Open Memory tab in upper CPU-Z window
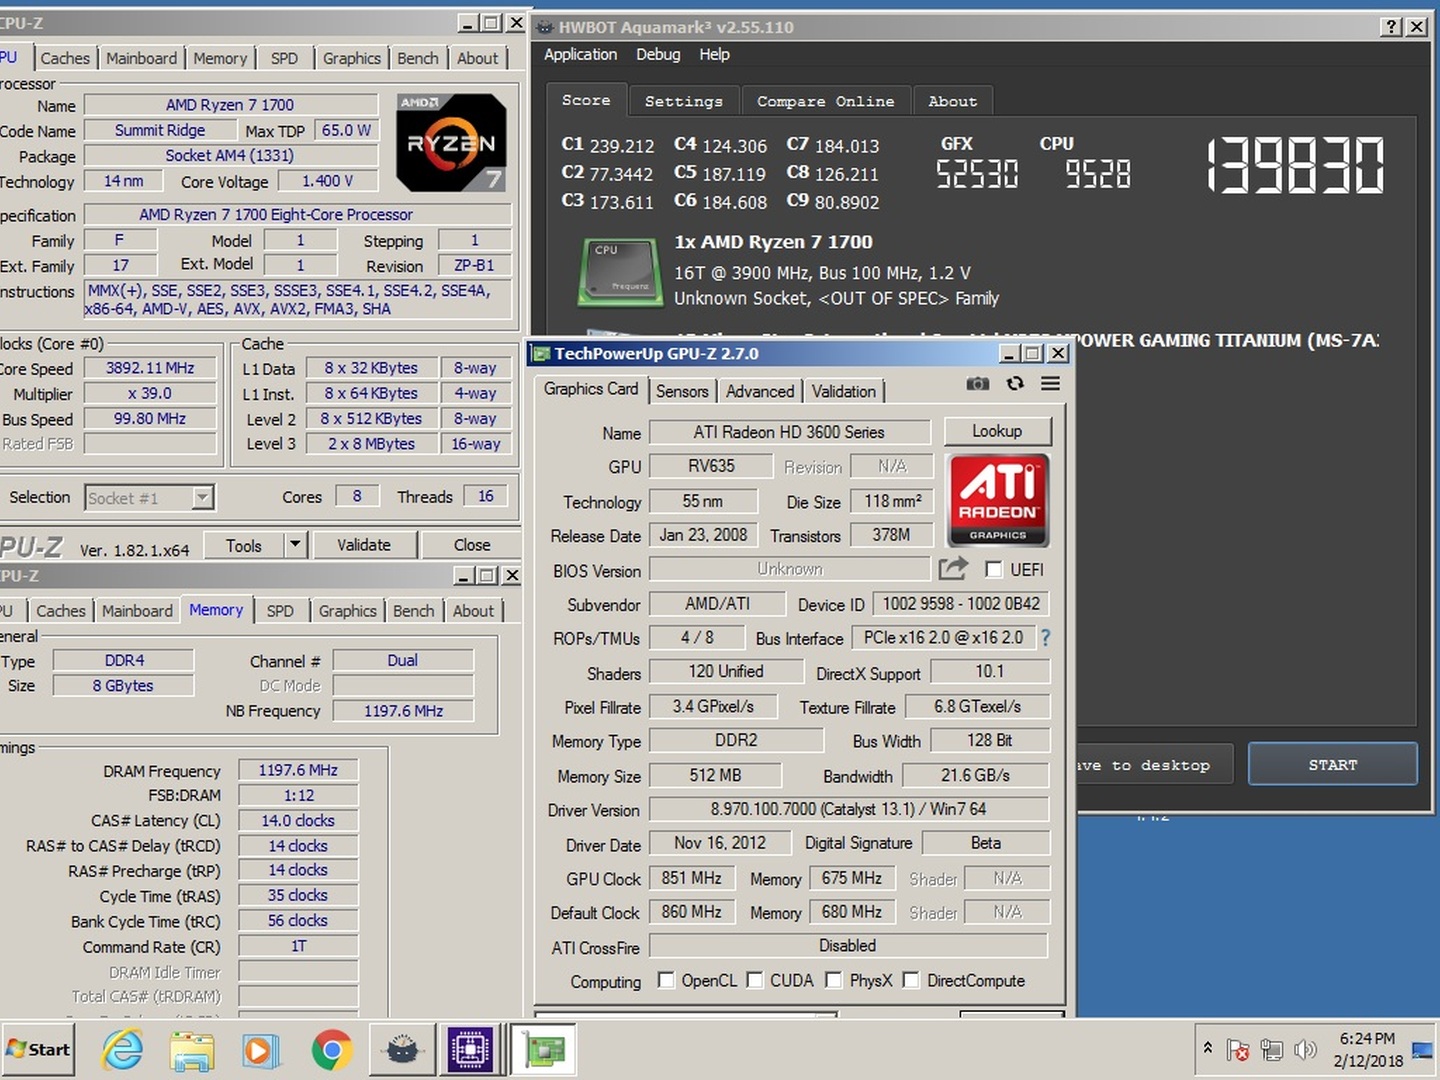Screen dimensions: 1440x1080 (x=220, y=58)
